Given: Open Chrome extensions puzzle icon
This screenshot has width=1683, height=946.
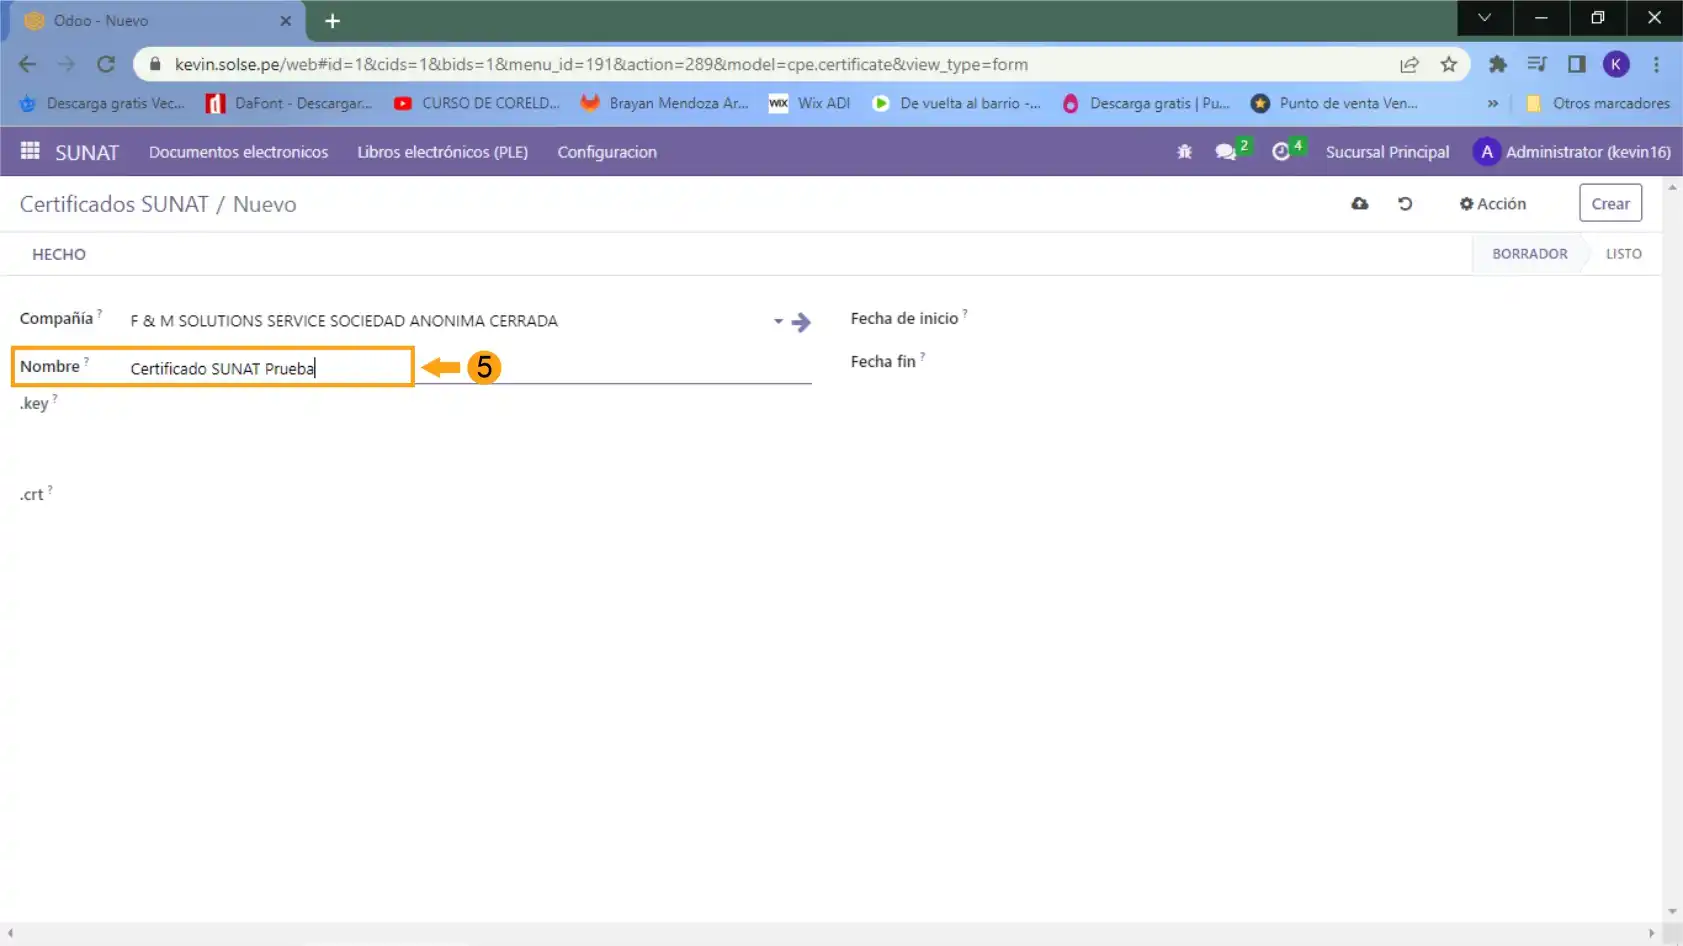Looking at the screenshot, I should coord(1497,64).
